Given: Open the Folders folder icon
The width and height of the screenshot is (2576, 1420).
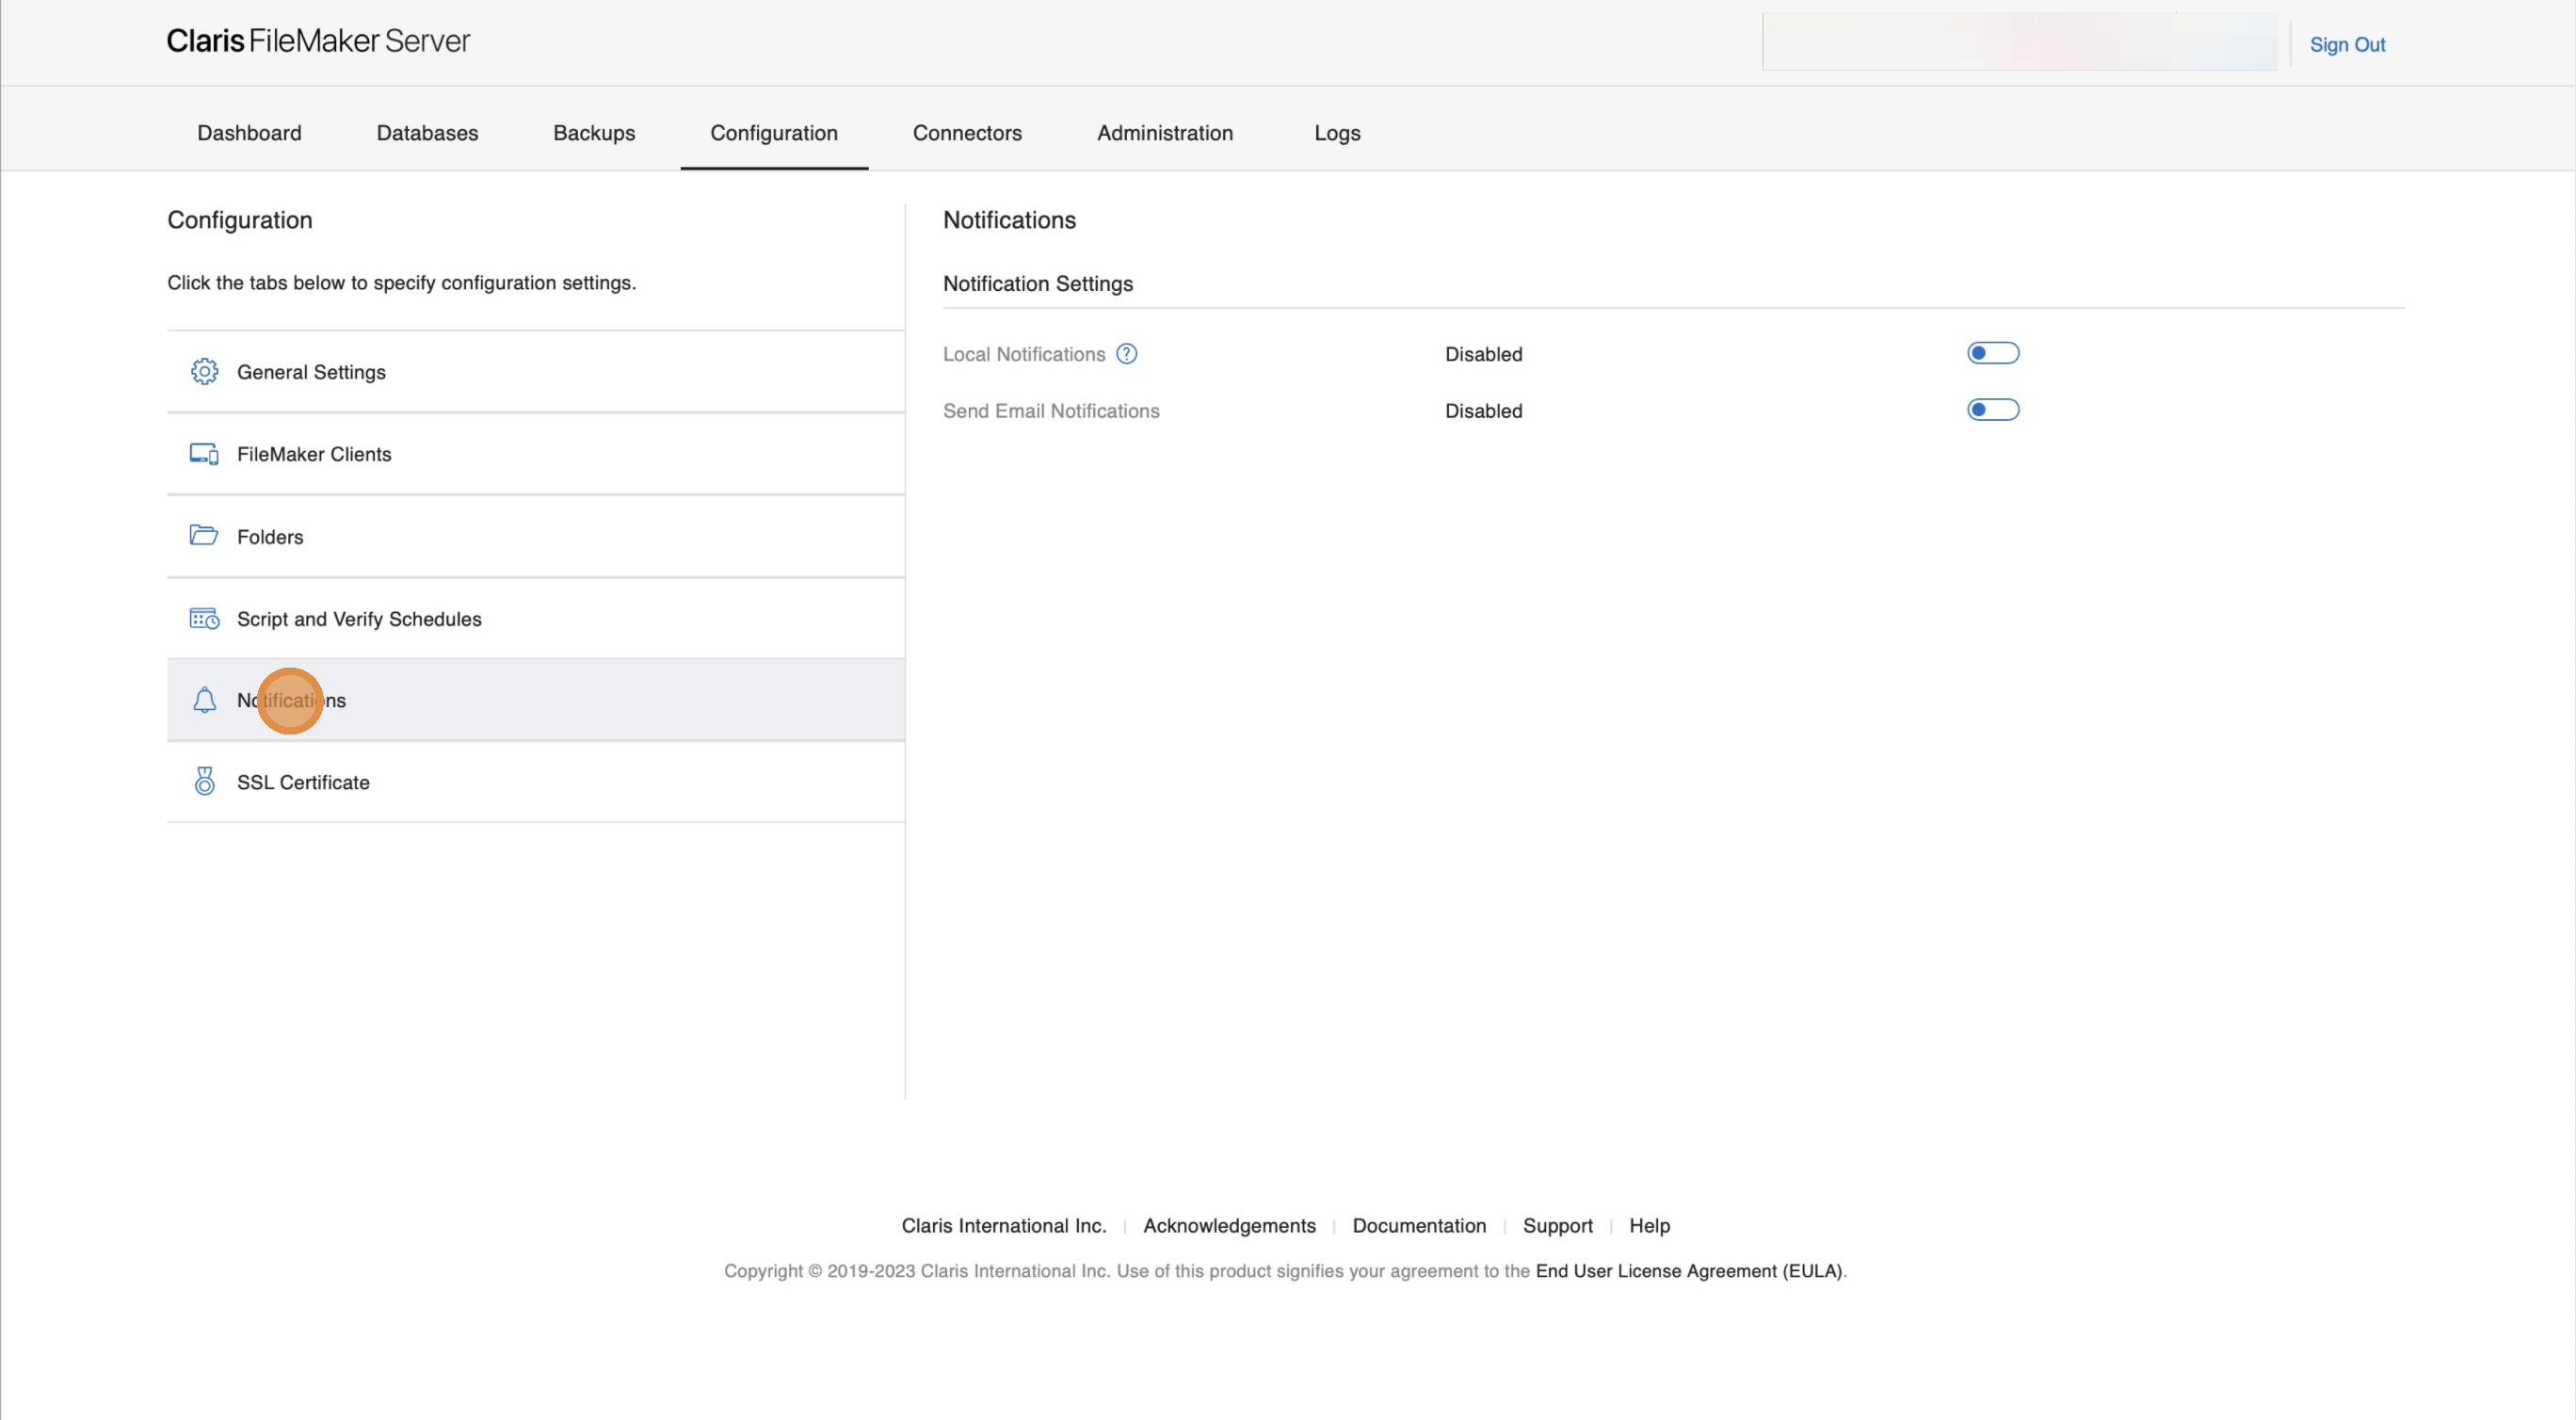Looking at the screenshot, I should tap(204, 535).
